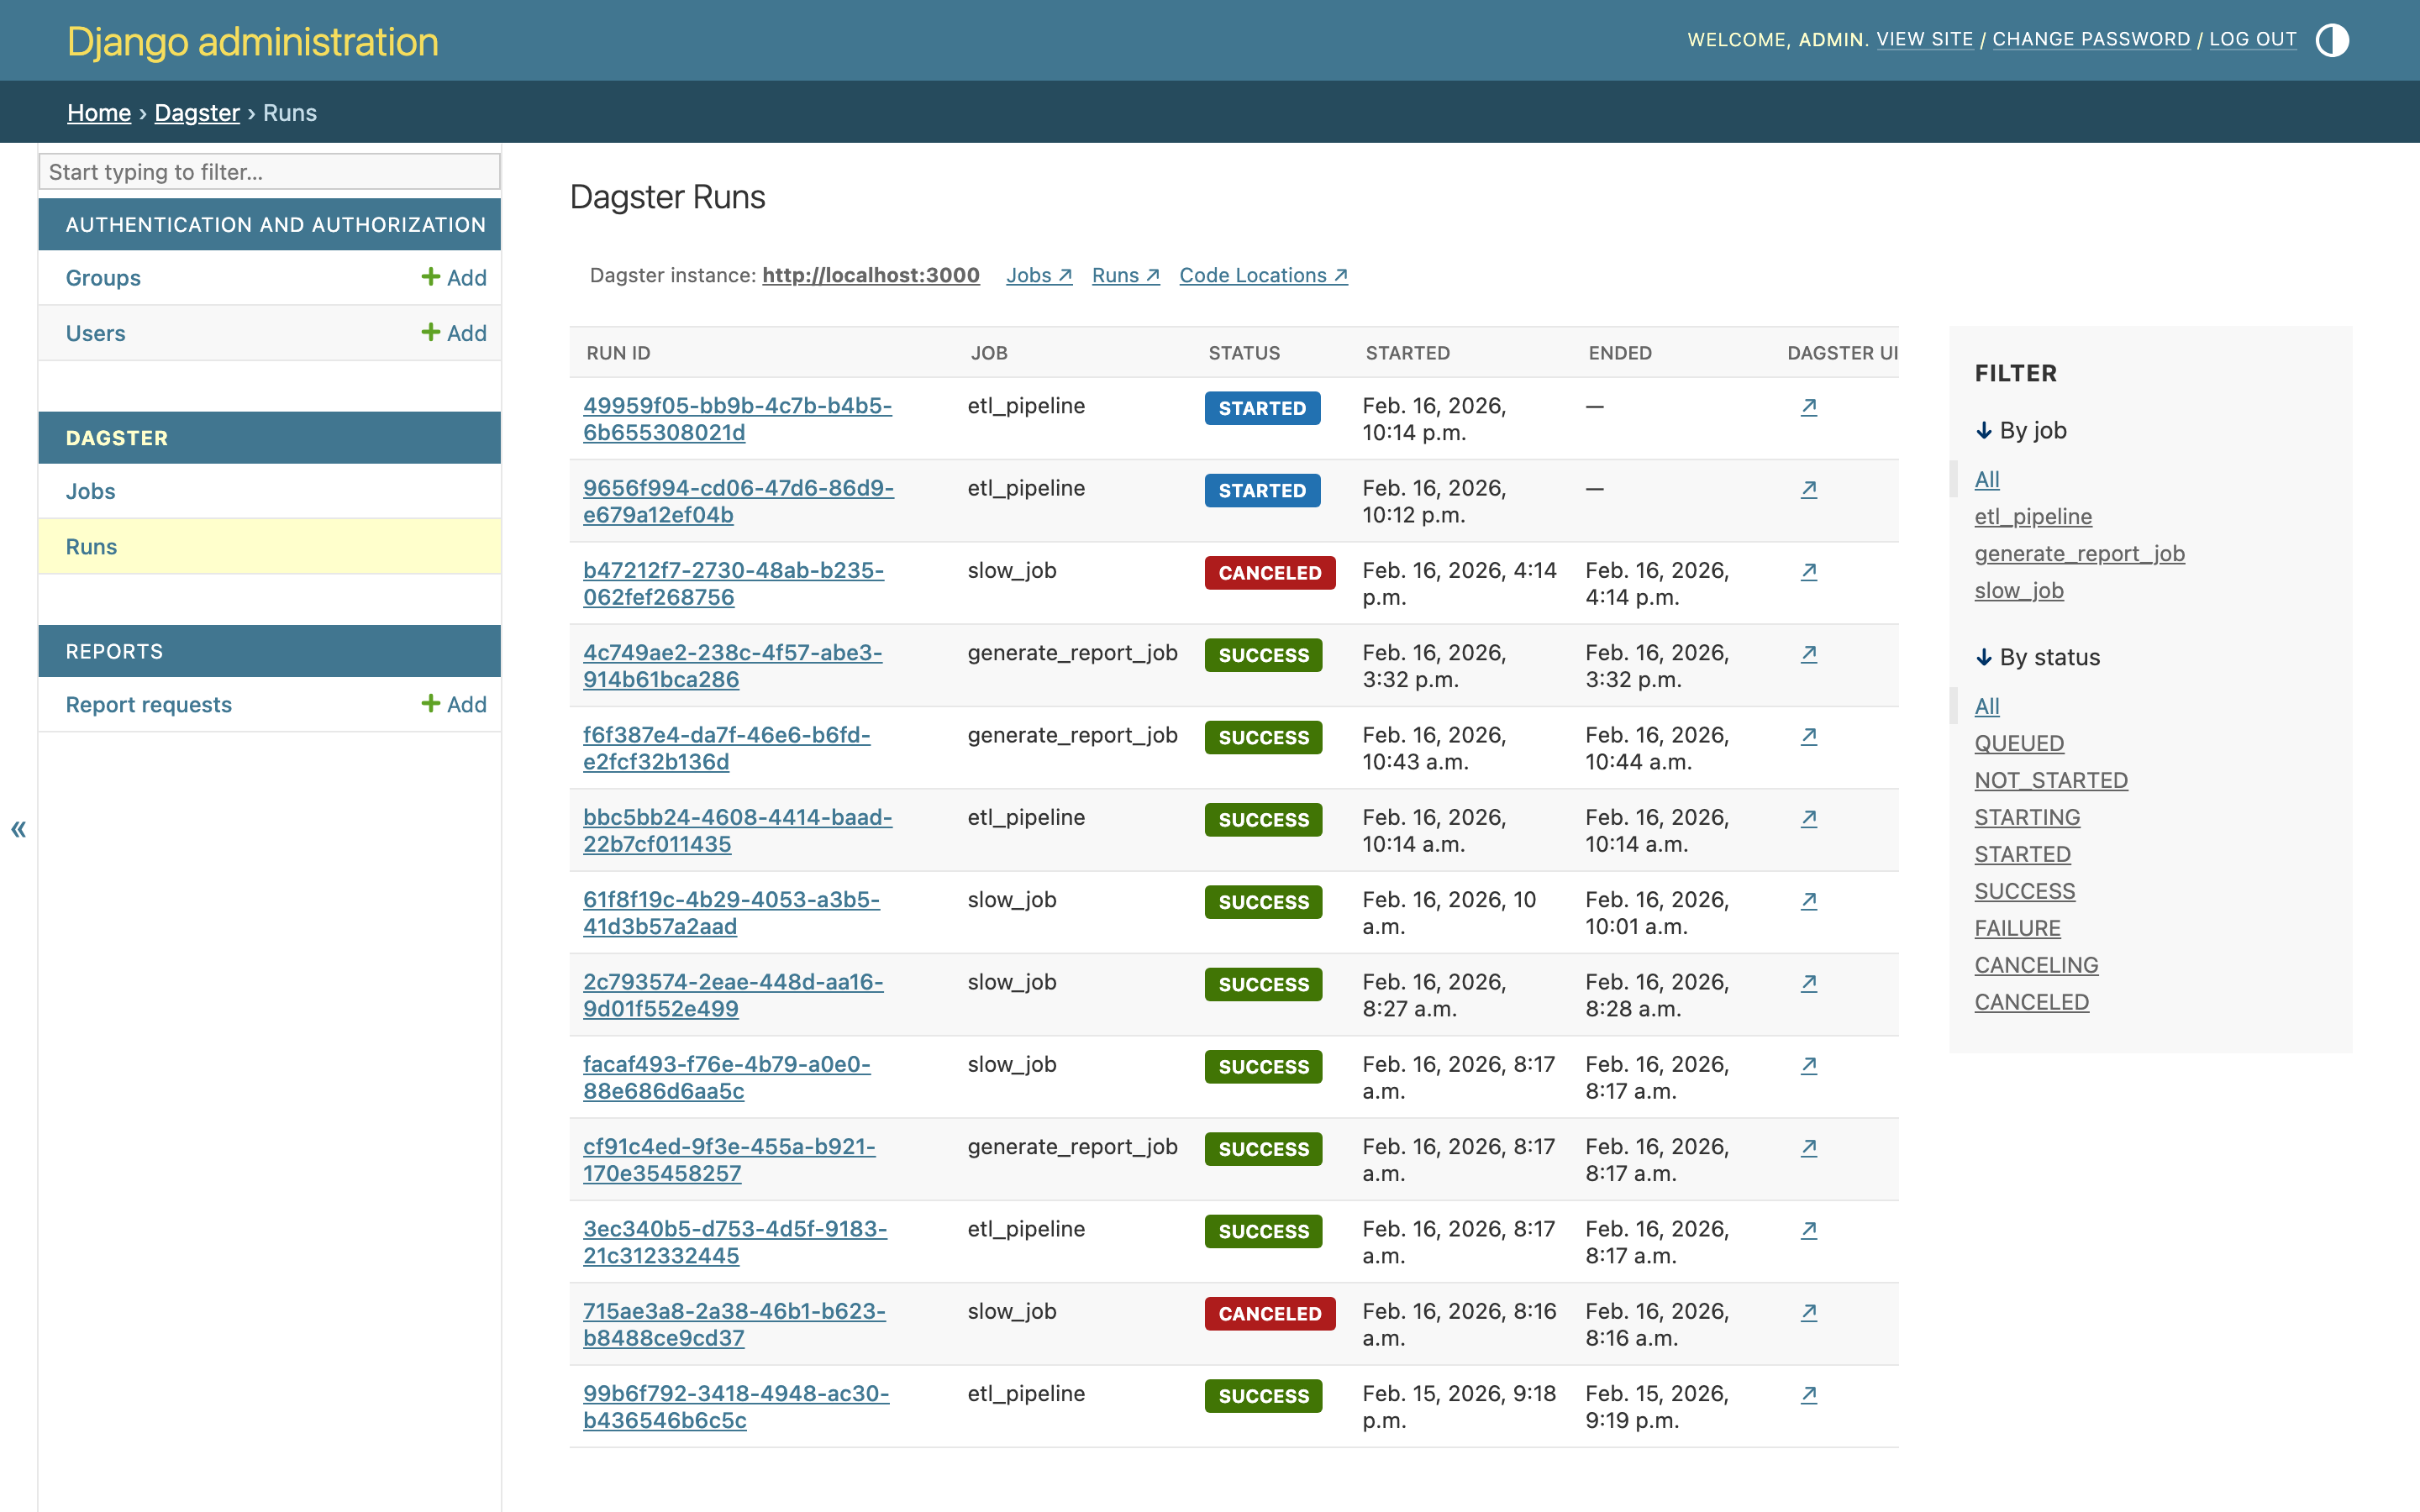Open Users in the sidebar
This screenshot has width=2420, height=1512.
[x=95, y=333]
